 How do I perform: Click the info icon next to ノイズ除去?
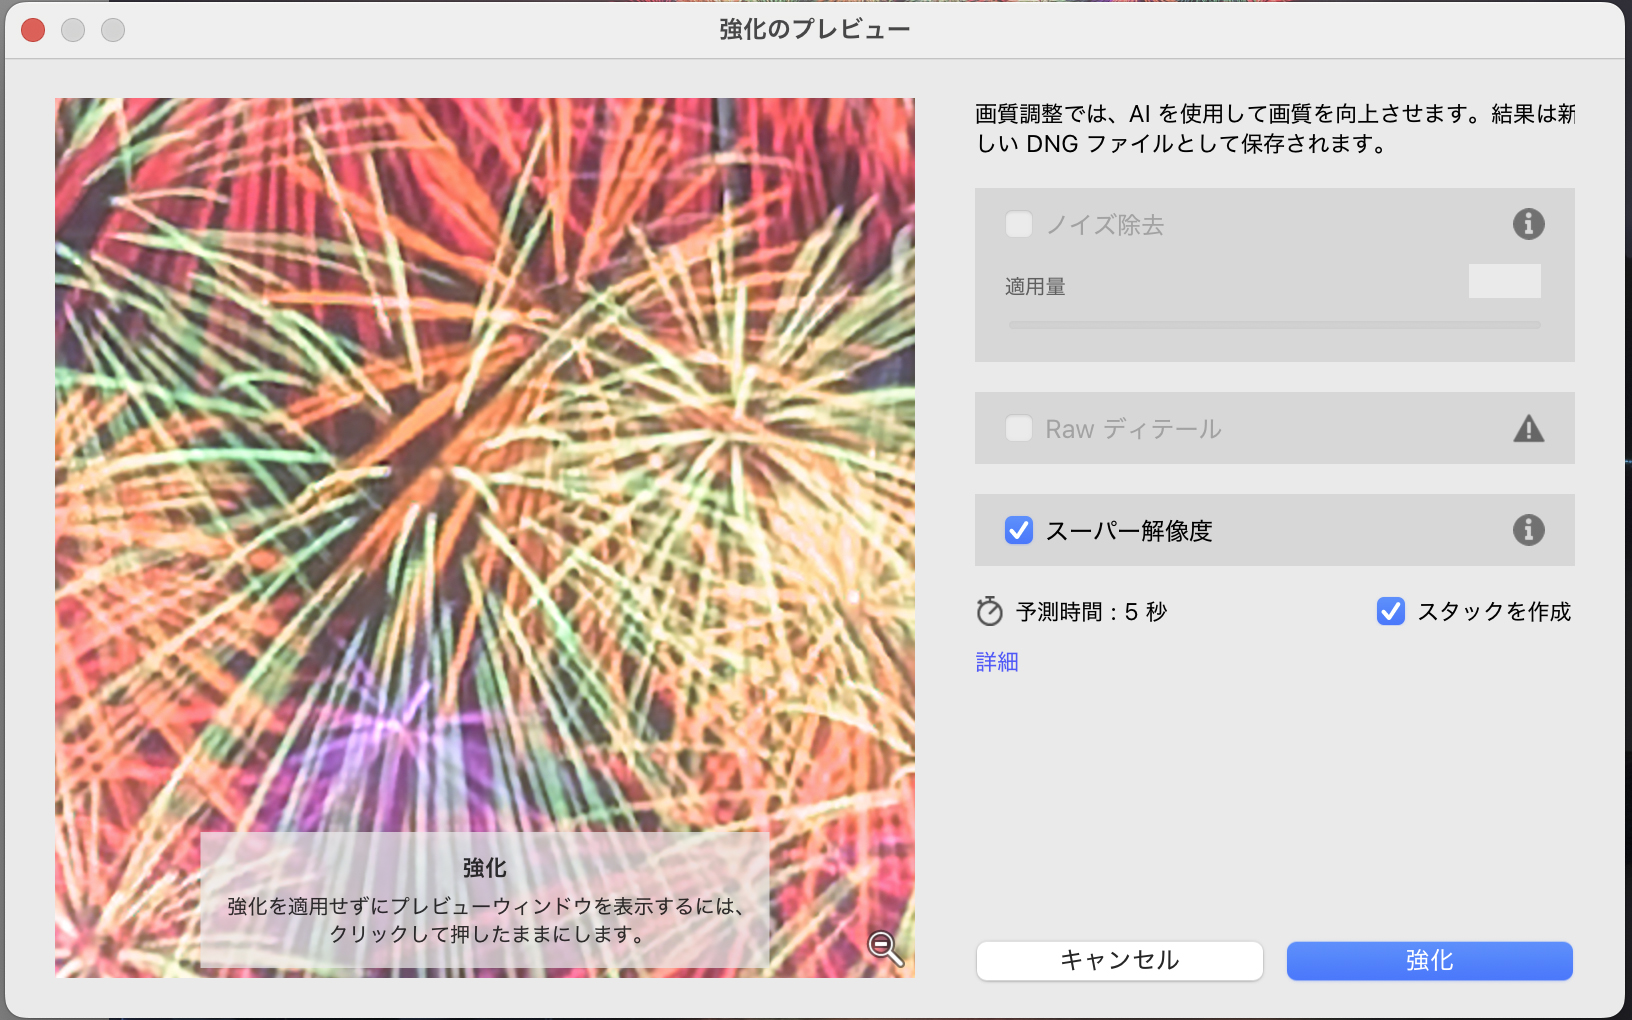[1529, 224]
